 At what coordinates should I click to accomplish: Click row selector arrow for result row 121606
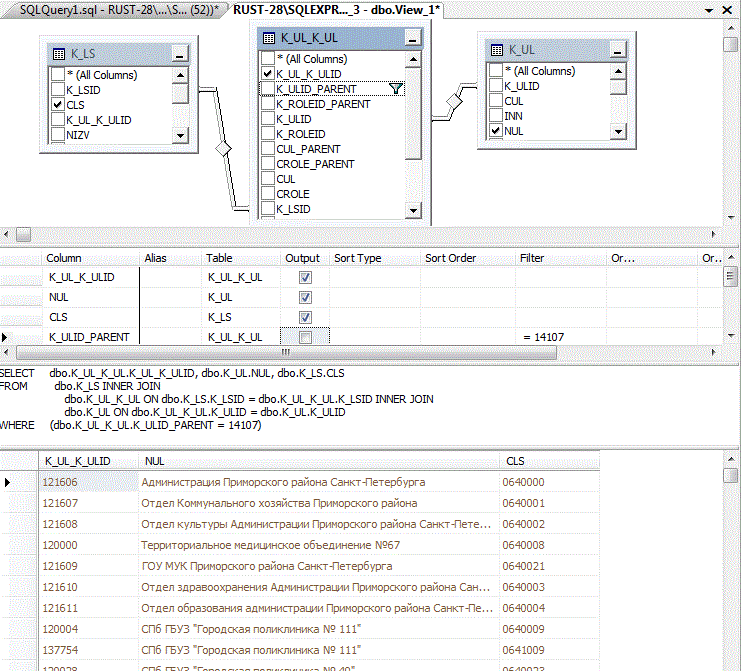pos(7,482)
